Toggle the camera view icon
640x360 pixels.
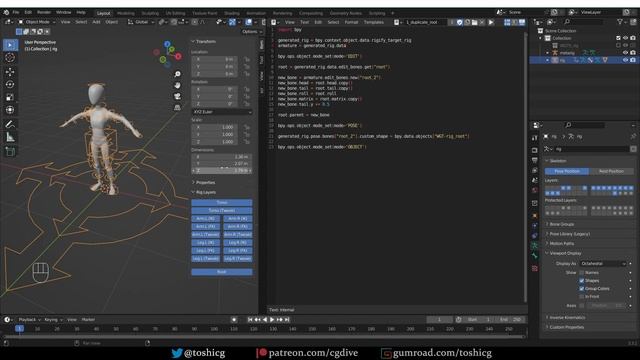tap(178, 96)
